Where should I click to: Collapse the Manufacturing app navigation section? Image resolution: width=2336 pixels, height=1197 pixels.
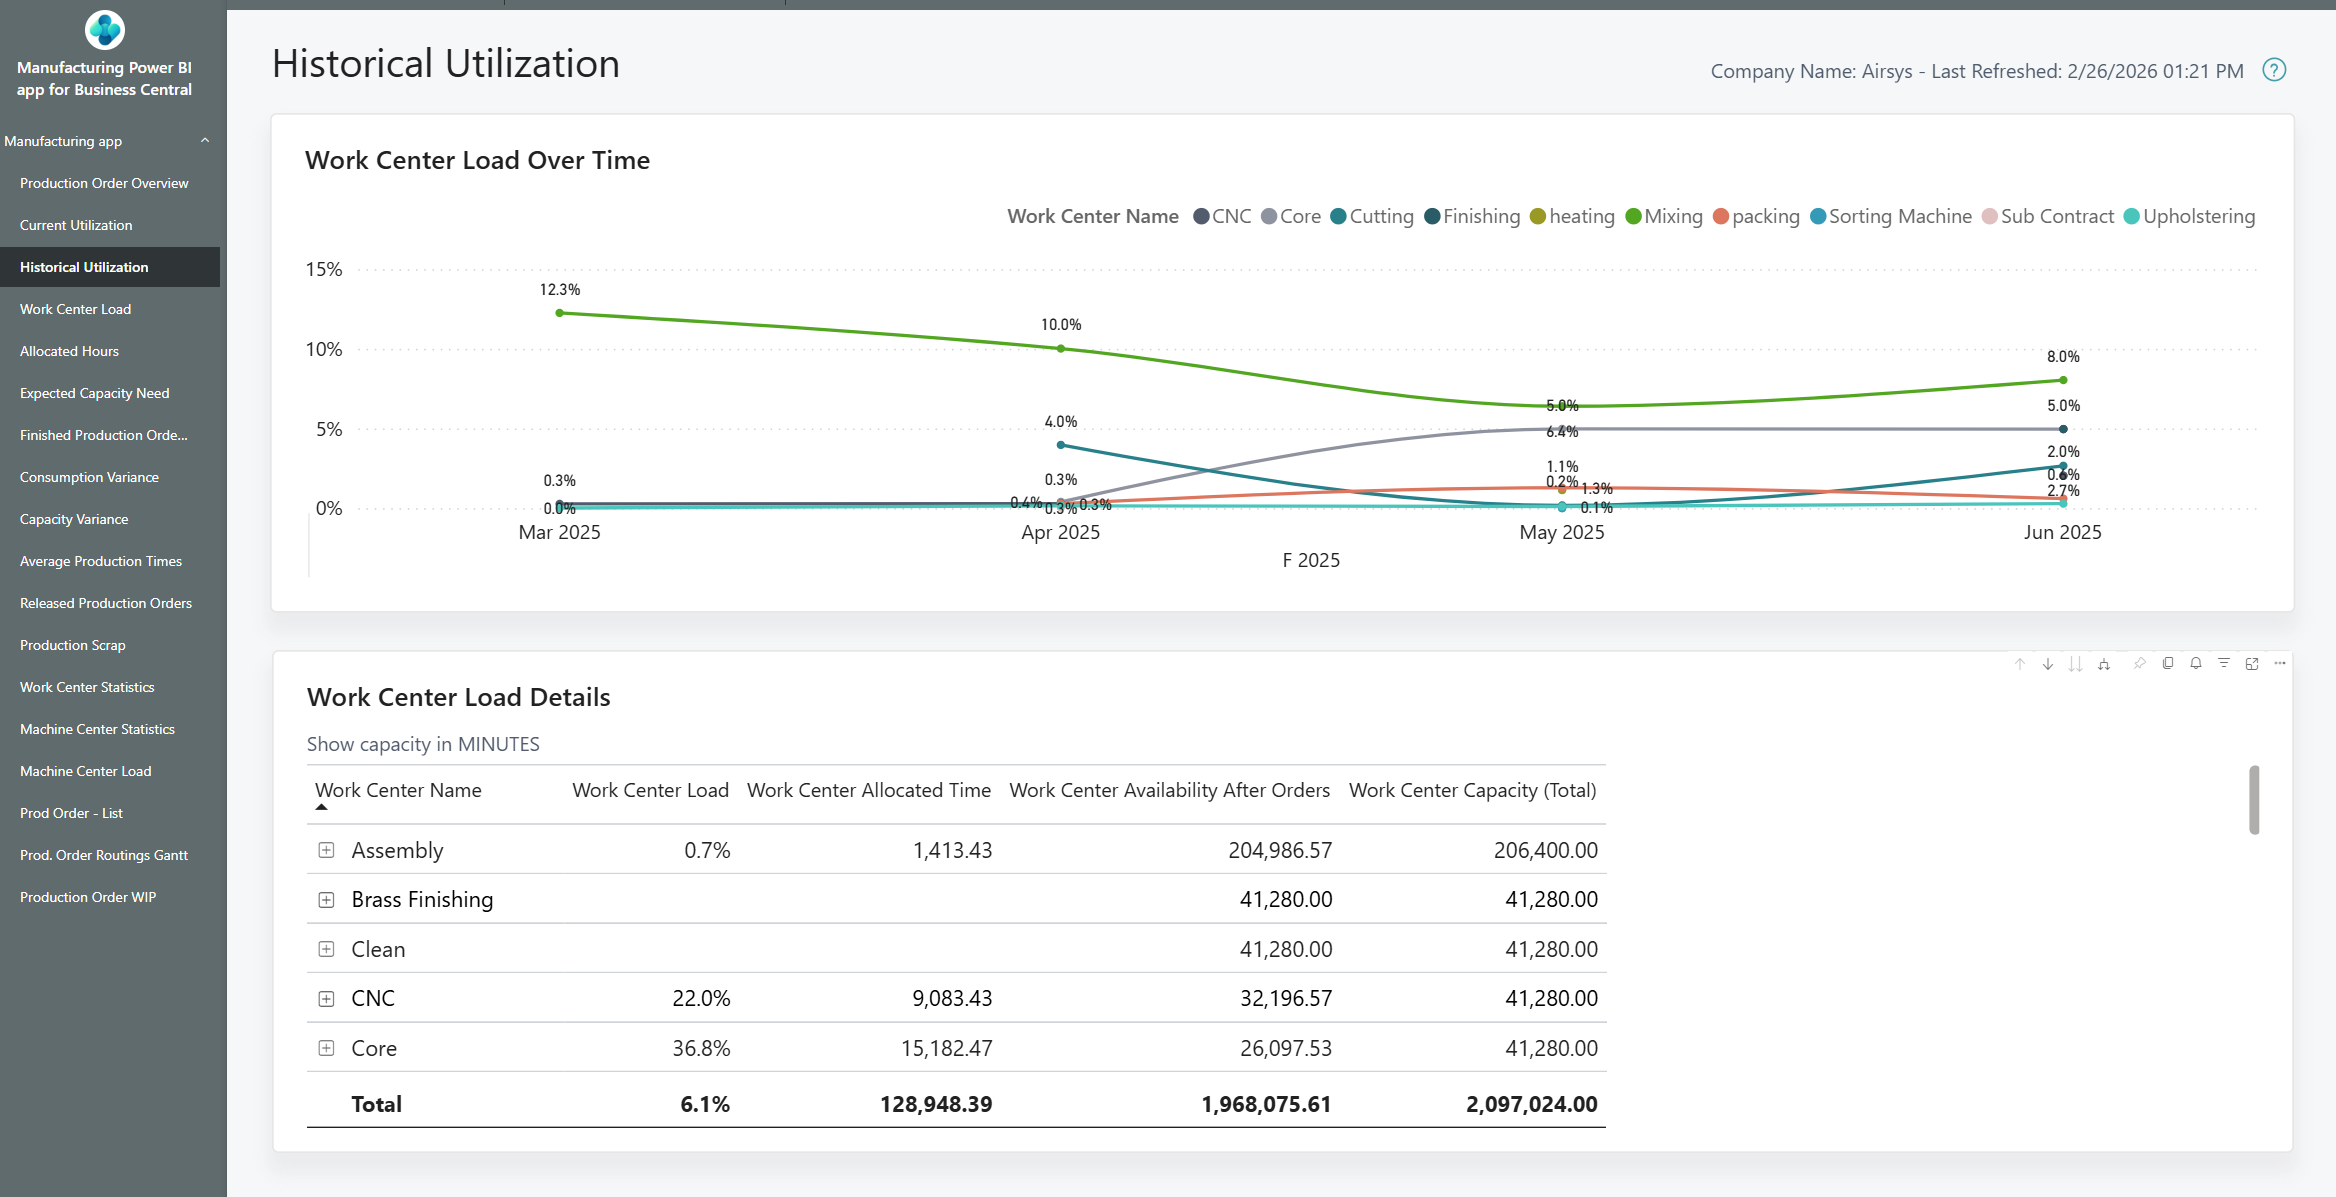pos(205,140)
